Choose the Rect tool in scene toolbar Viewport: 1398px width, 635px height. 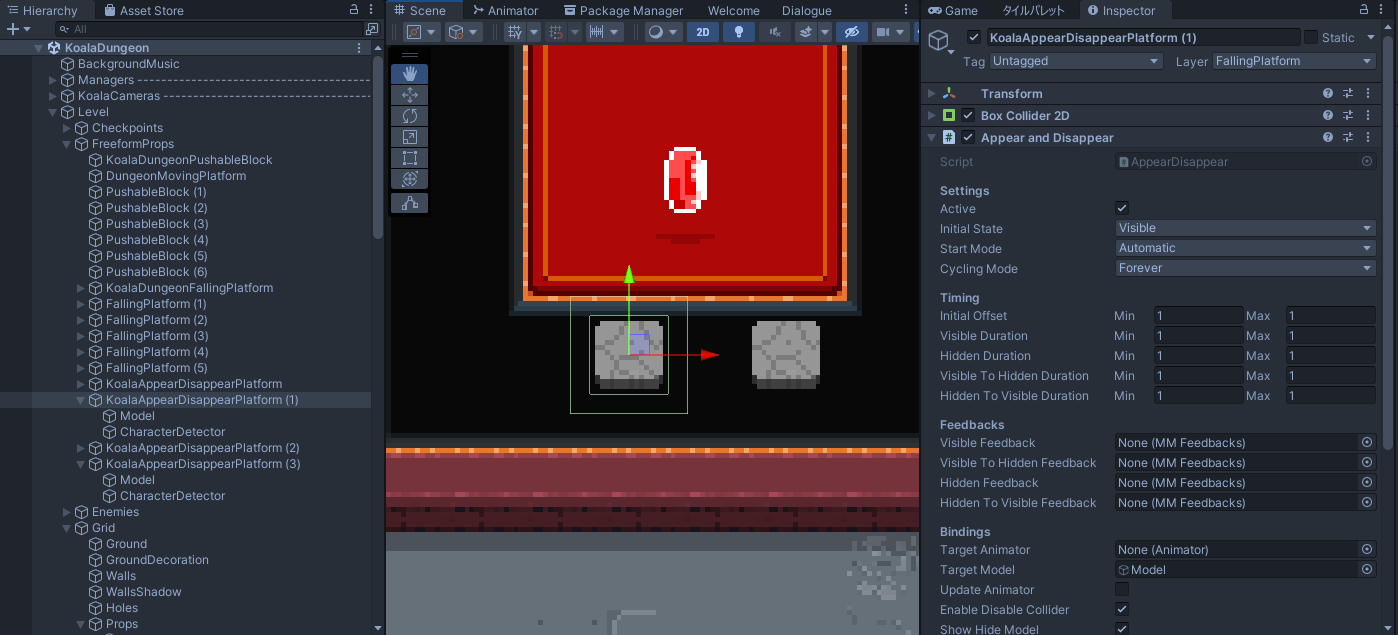click(x=410, y=158)
